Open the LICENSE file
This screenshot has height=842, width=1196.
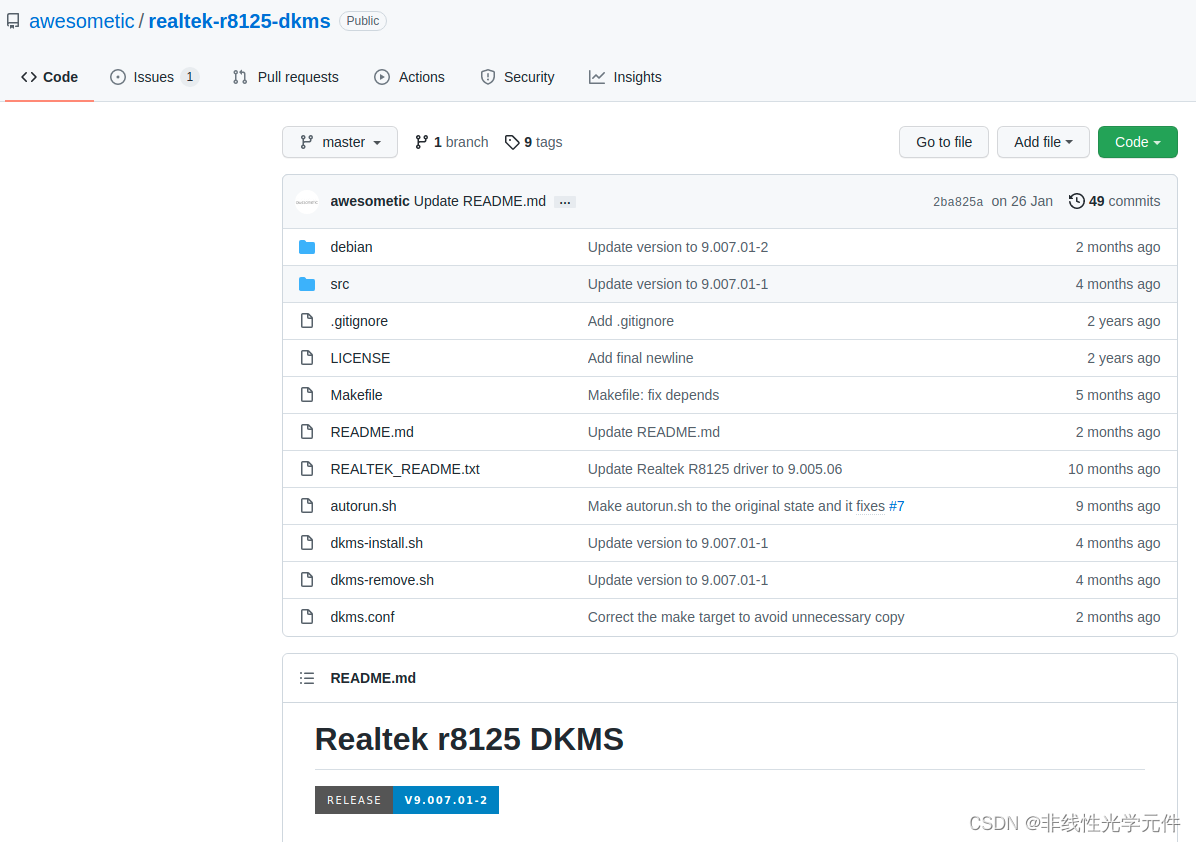tap(360, 358)
